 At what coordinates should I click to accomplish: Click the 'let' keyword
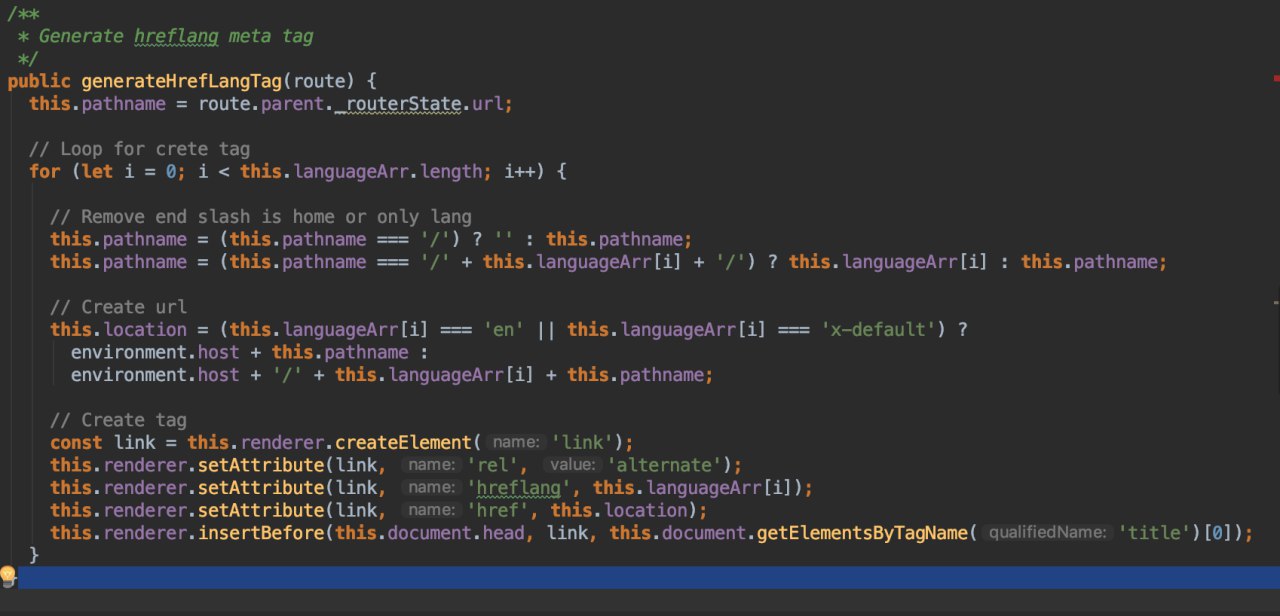95,172
